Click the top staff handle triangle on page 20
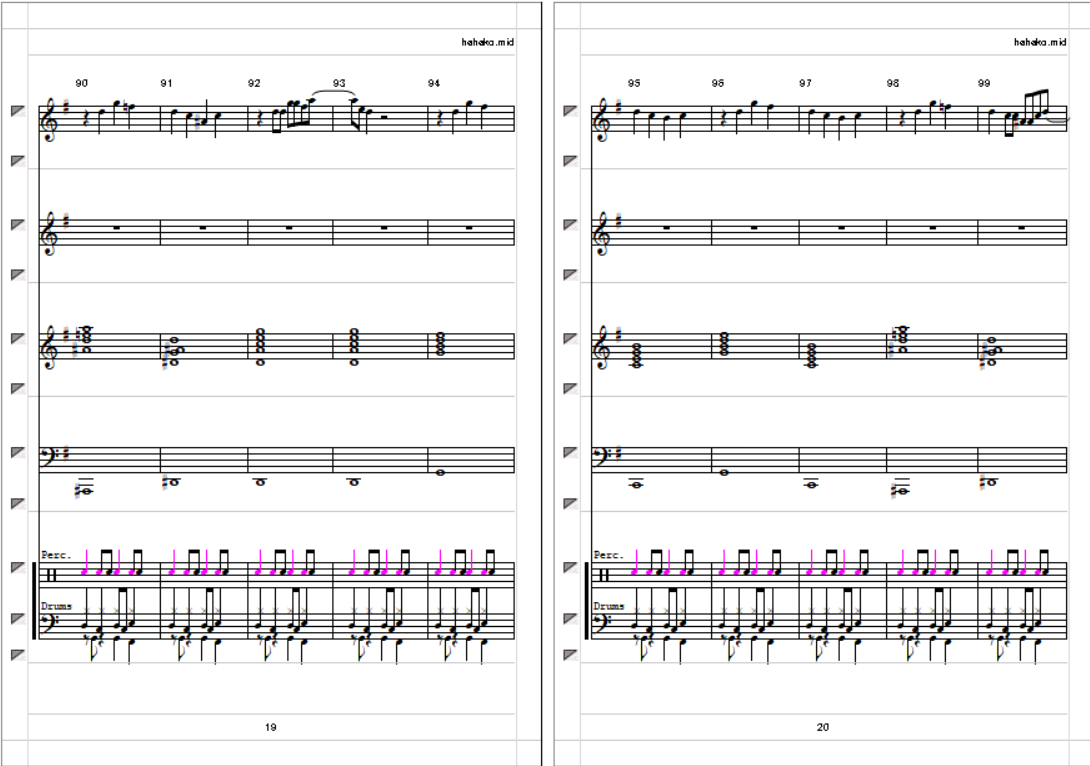 pos(570,111)
